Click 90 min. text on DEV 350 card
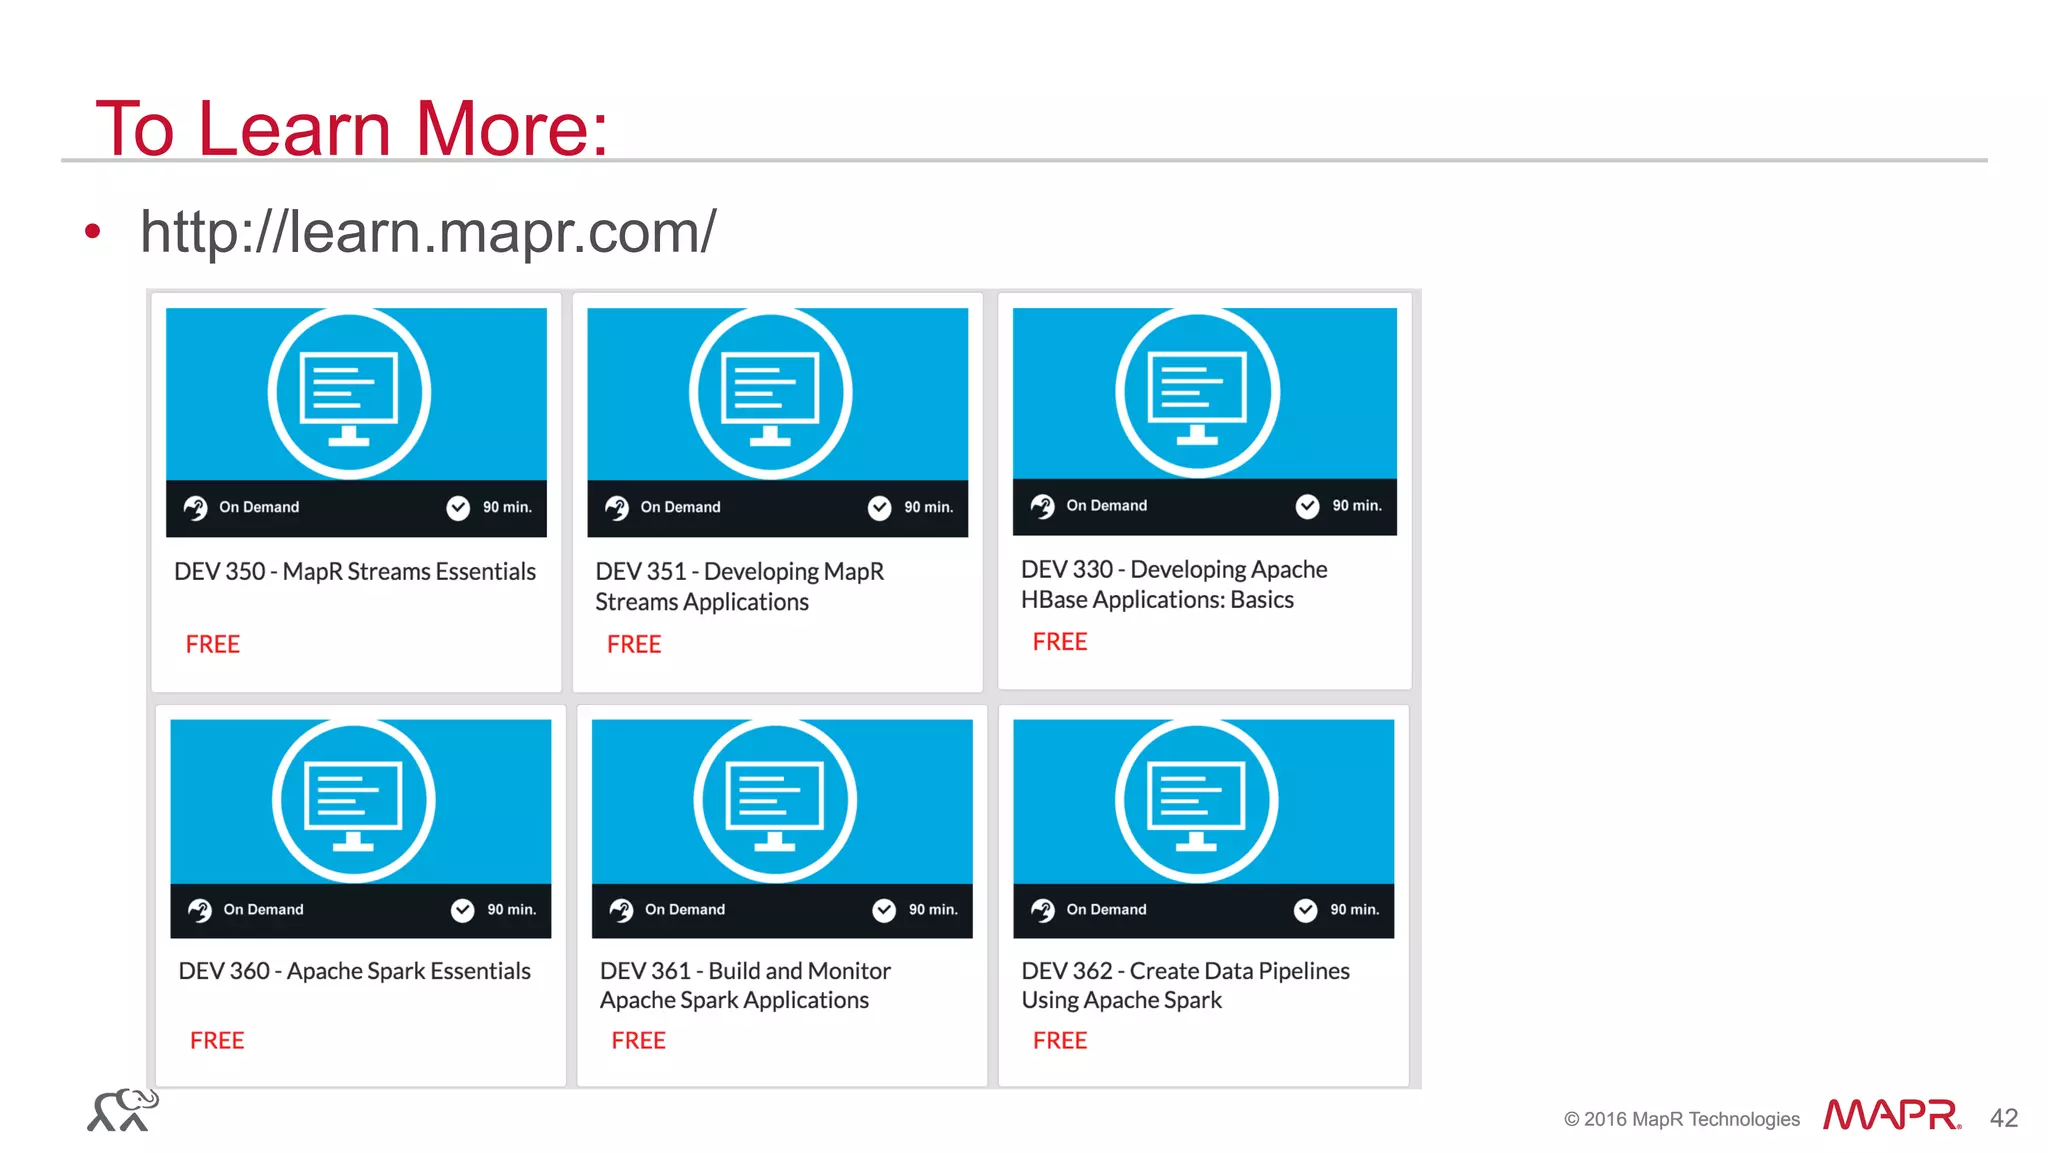 click(x=507, y=508)
